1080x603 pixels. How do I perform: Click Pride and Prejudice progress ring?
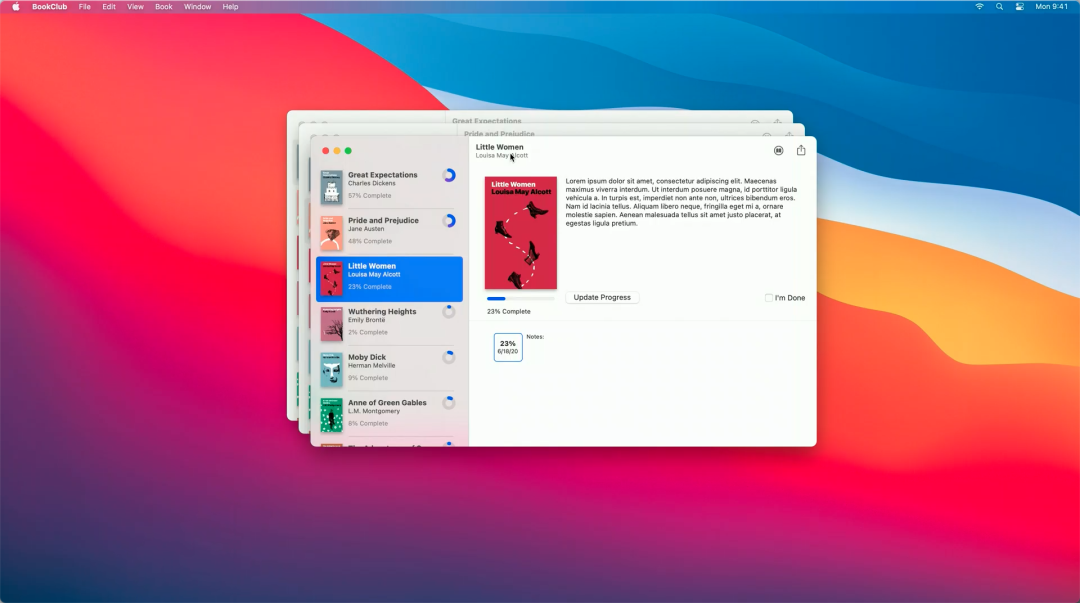pos(449,221)
